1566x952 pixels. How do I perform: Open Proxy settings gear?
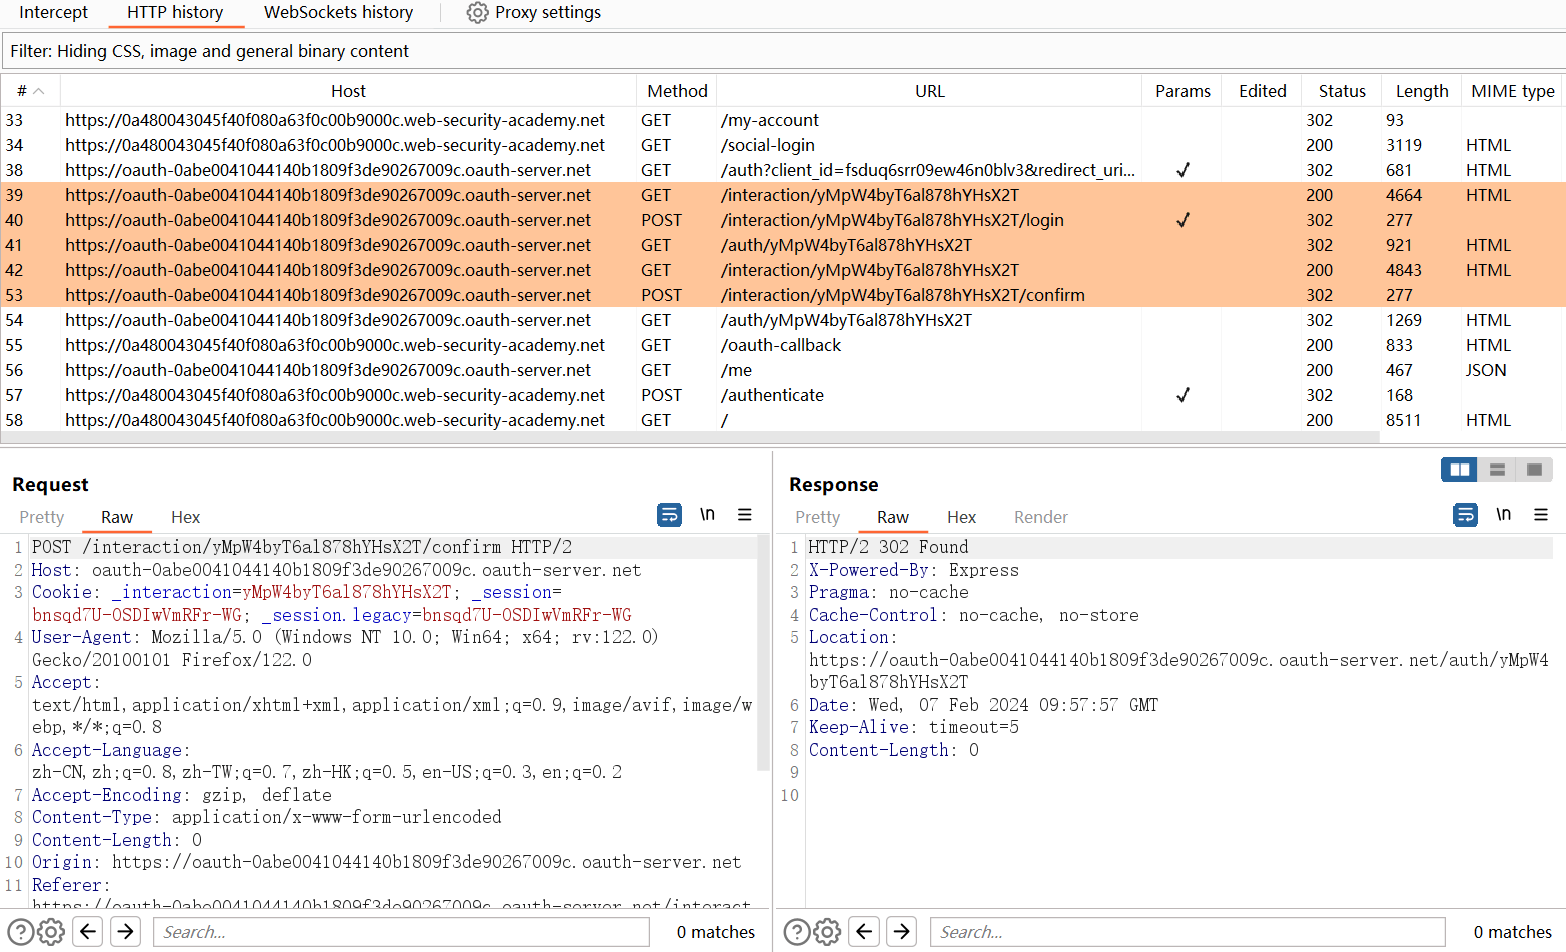[478, 13]
